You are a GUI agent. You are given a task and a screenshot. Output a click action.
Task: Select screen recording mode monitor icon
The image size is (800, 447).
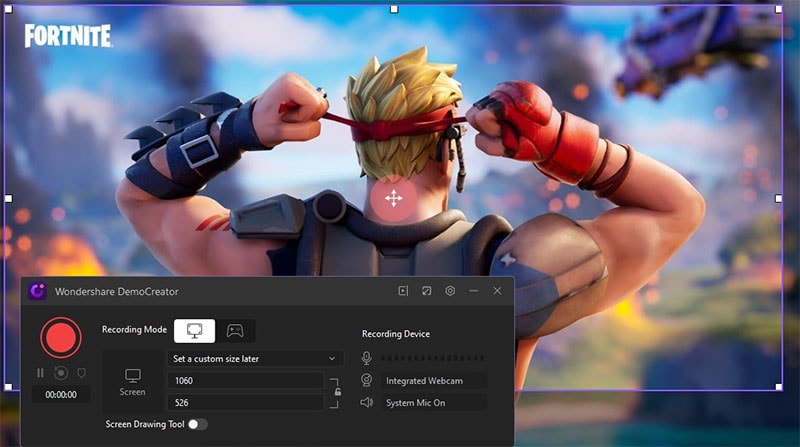(194, 331)
